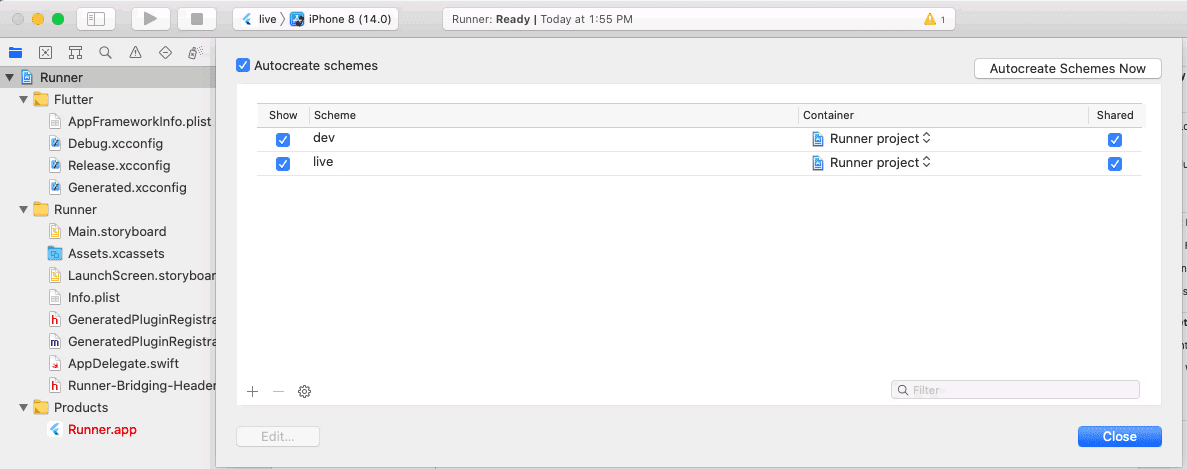Open the Issue navigator warning icon
Viewport: 1187px width, 469px height.
135,52
